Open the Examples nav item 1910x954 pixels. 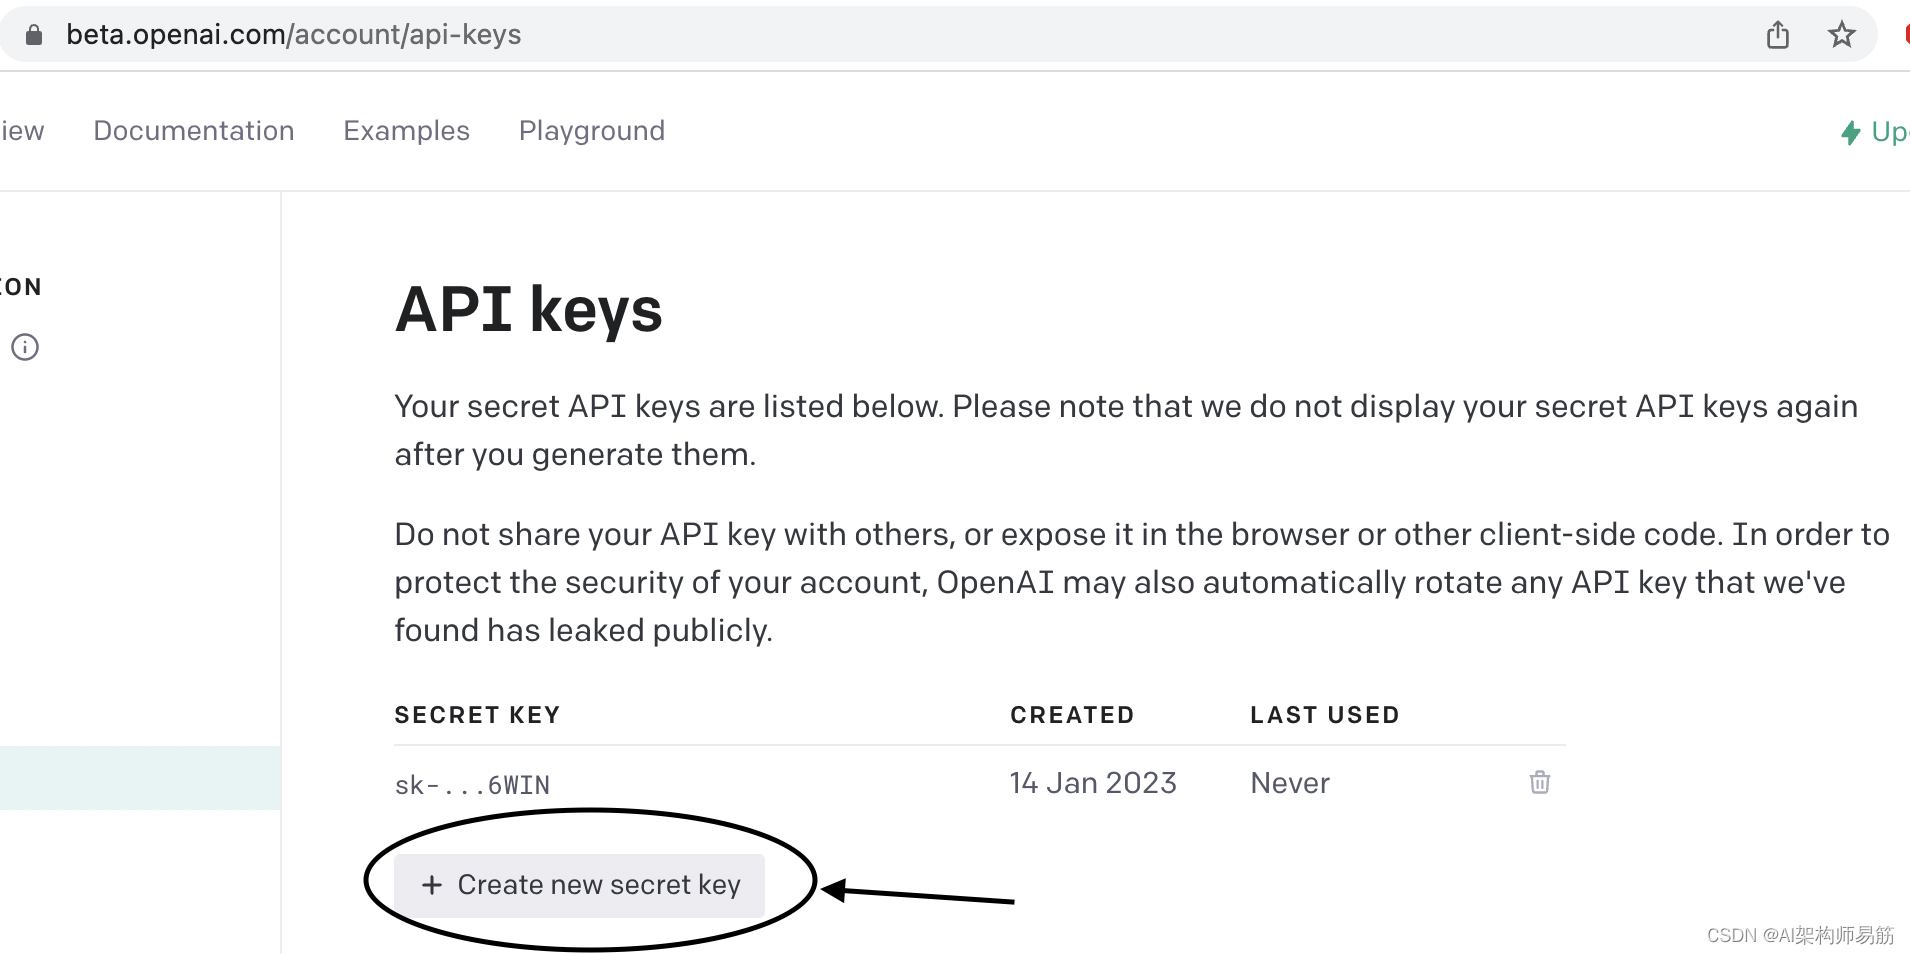coord(406,131)
